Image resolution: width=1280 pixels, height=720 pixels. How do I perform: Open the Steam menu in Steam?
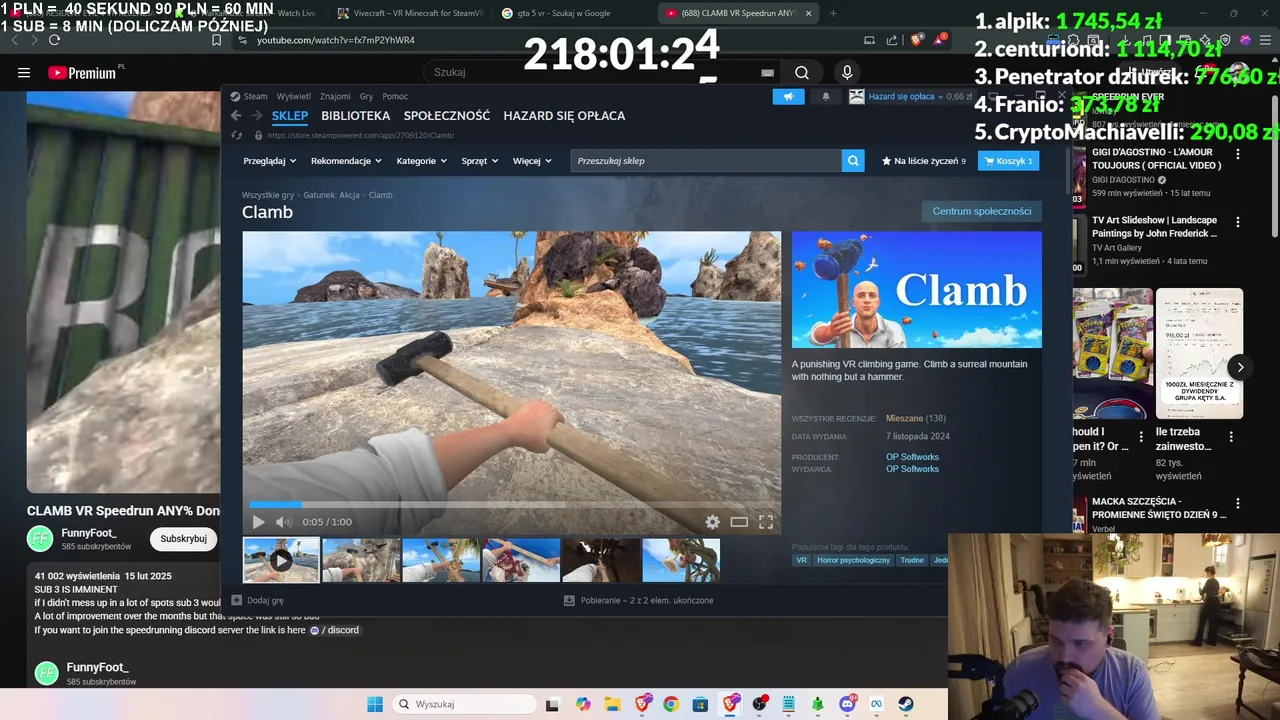(x=256, y=96)
